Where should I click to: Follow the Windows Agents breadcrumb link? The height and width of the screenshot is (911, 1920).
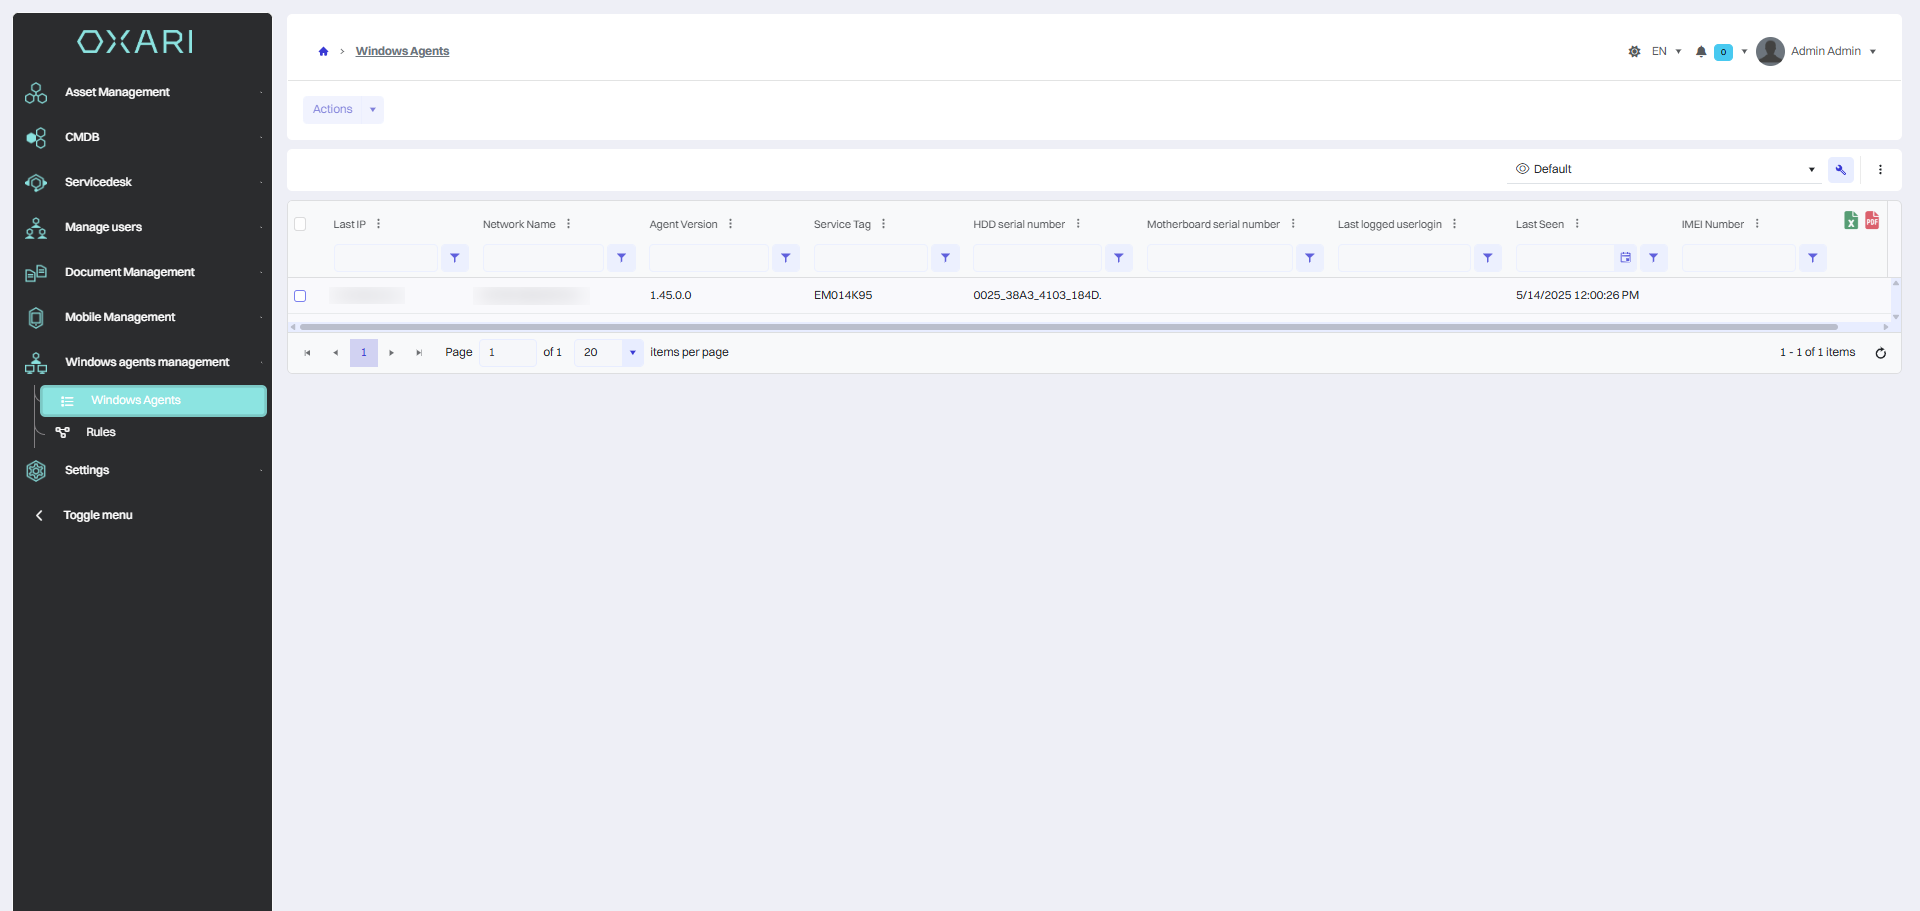[402, 52]
